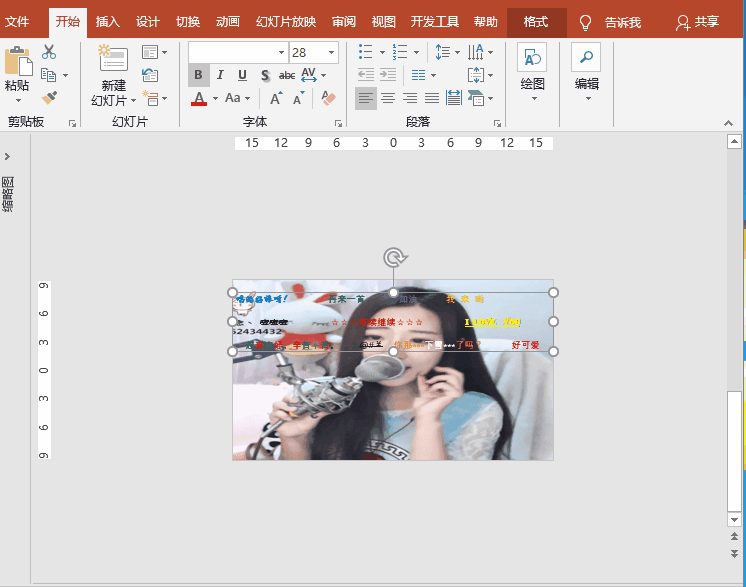Screen dimensions: 746x587
Task: Click the Cut scissors icon
Action: (x=49, y=52)
